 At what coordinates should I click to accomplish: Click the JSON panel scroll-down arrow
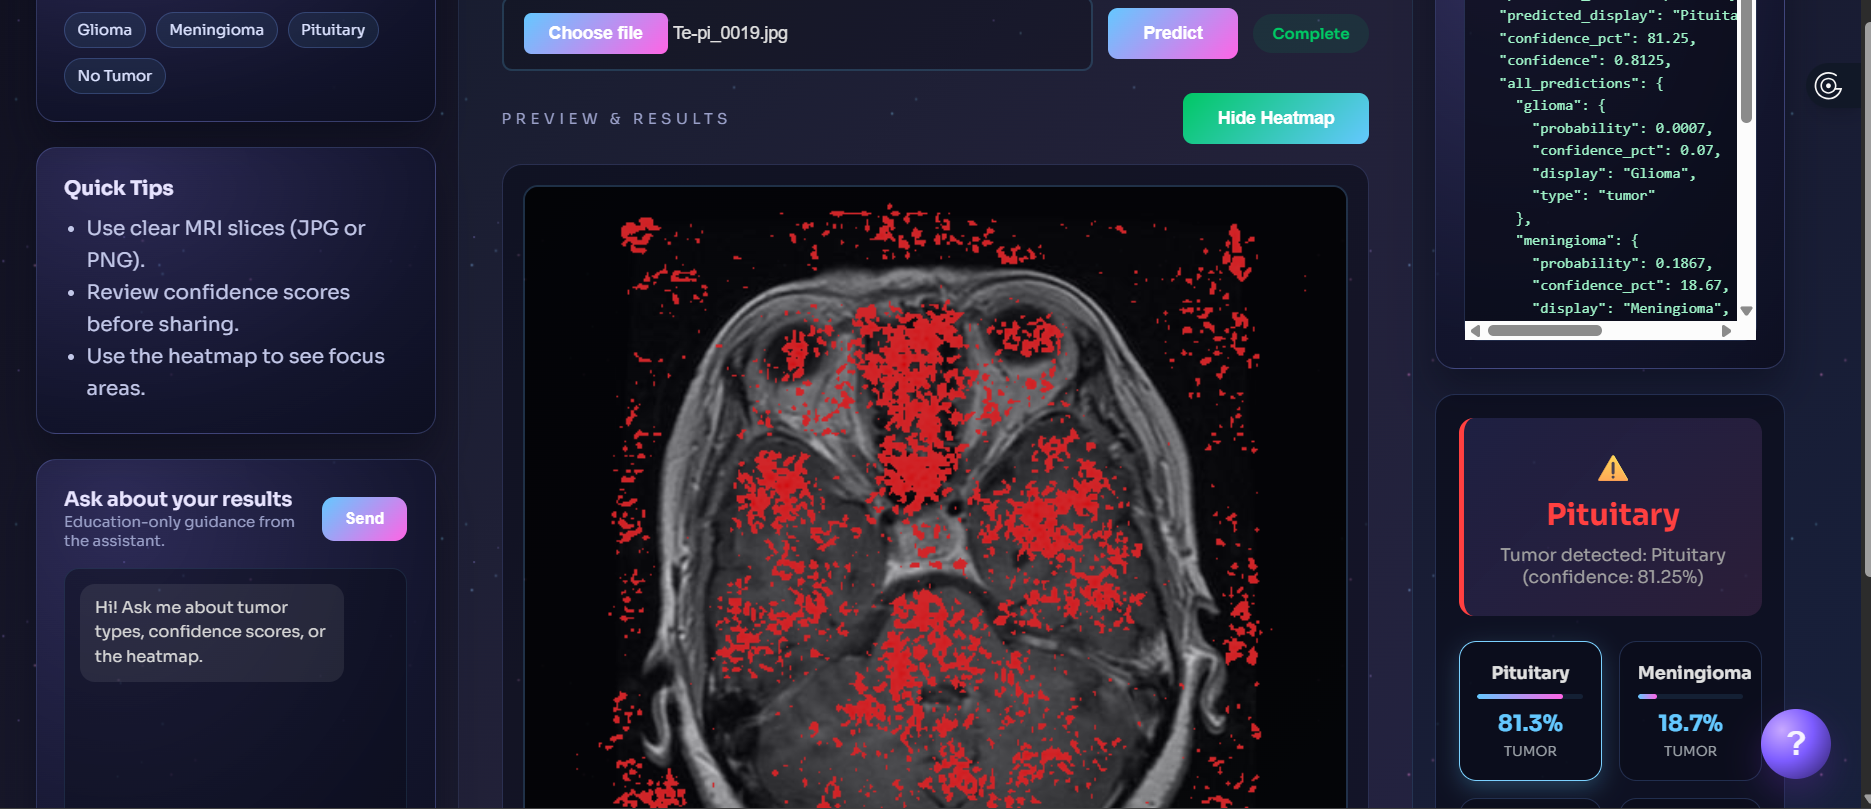tap(1746, 311)
